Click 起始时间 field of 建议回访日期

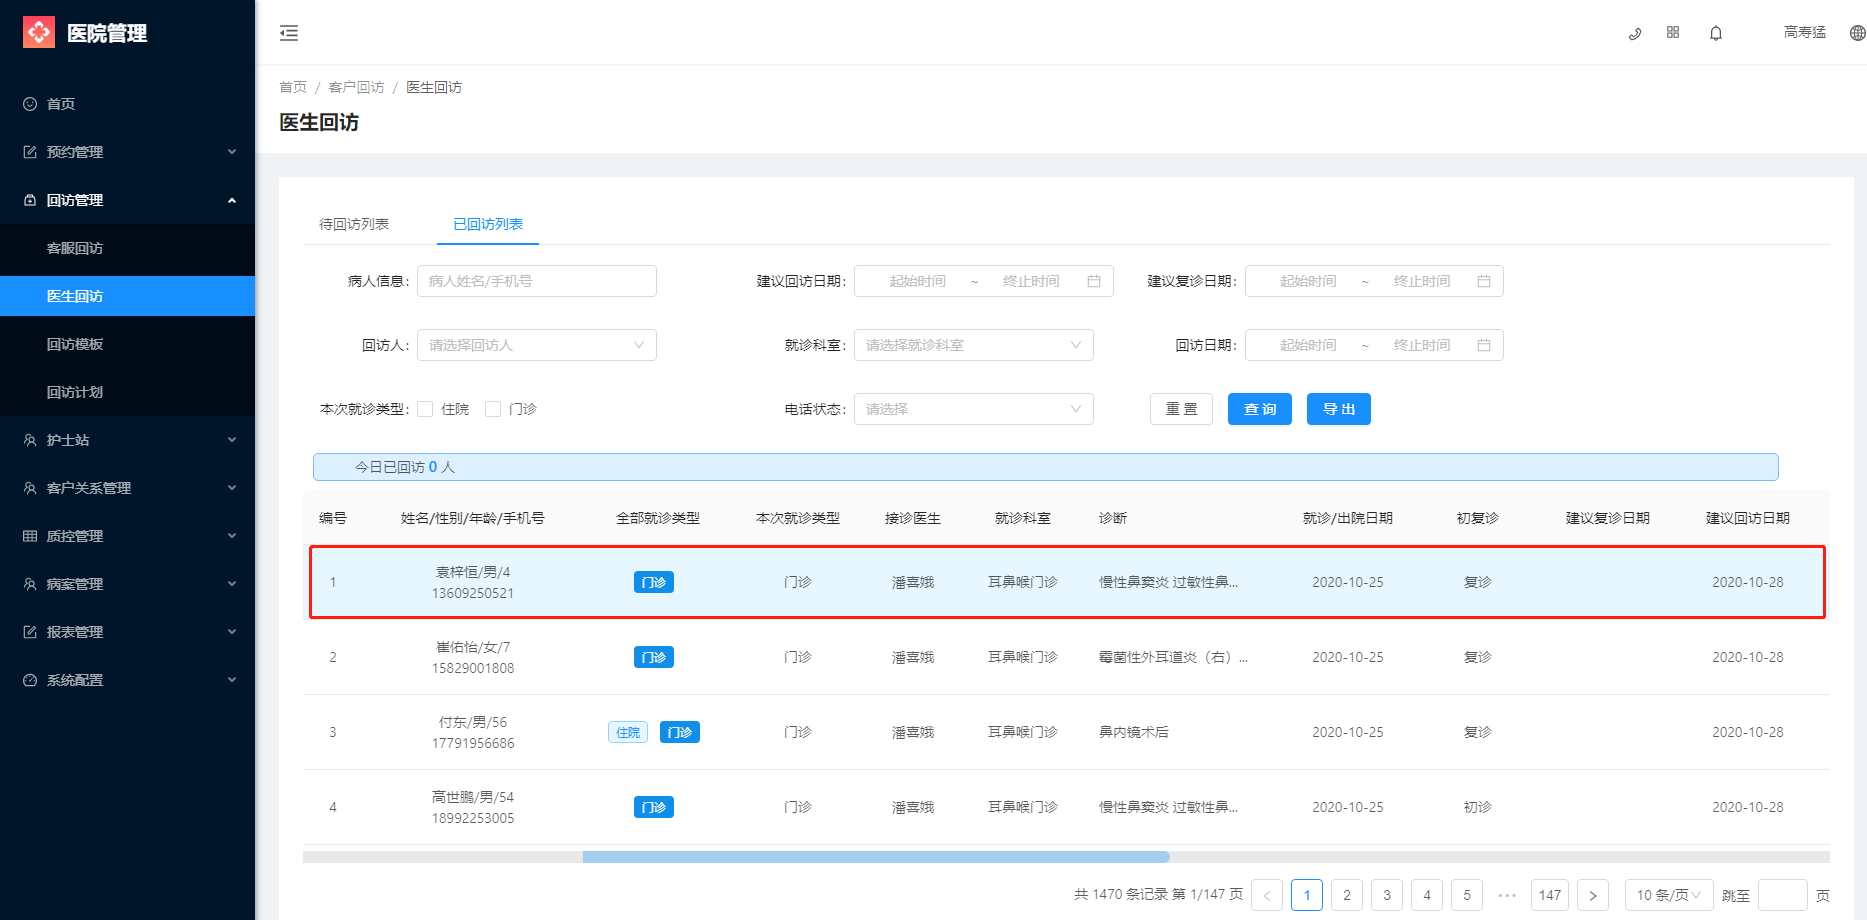(x=917, y=281)
